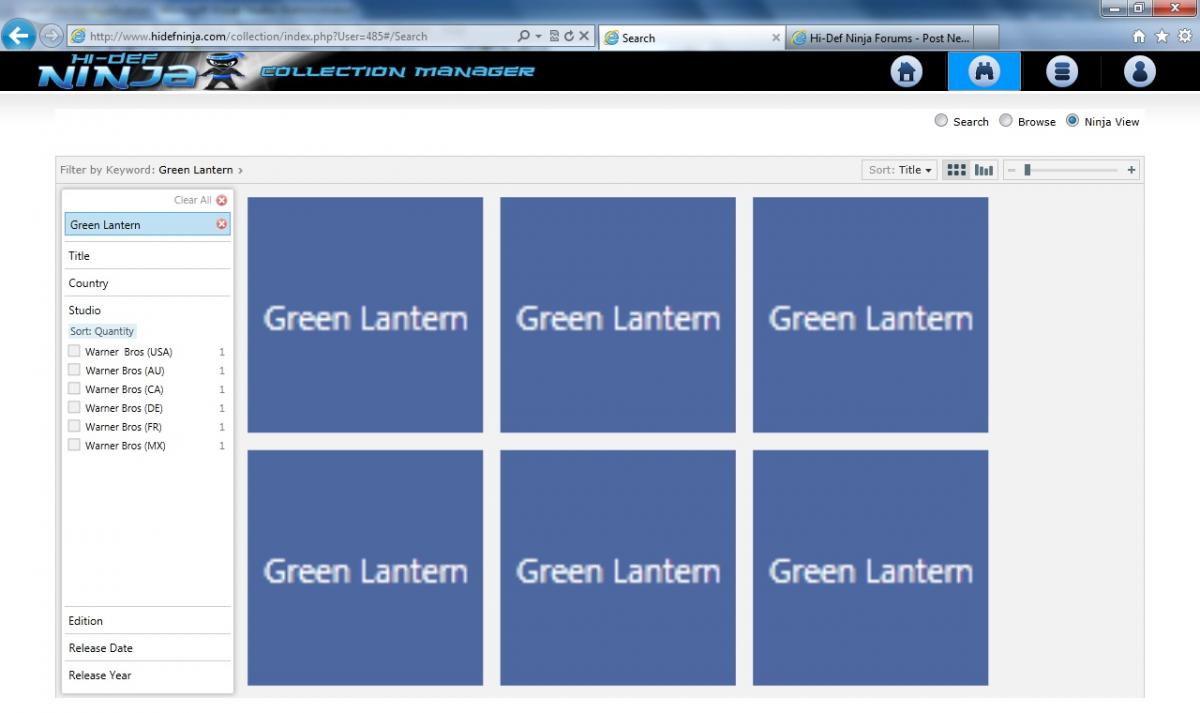Viewport: 1200px width, 713px height.
Task: Open a new blank browser tab
Action: (x=987, y=38)
